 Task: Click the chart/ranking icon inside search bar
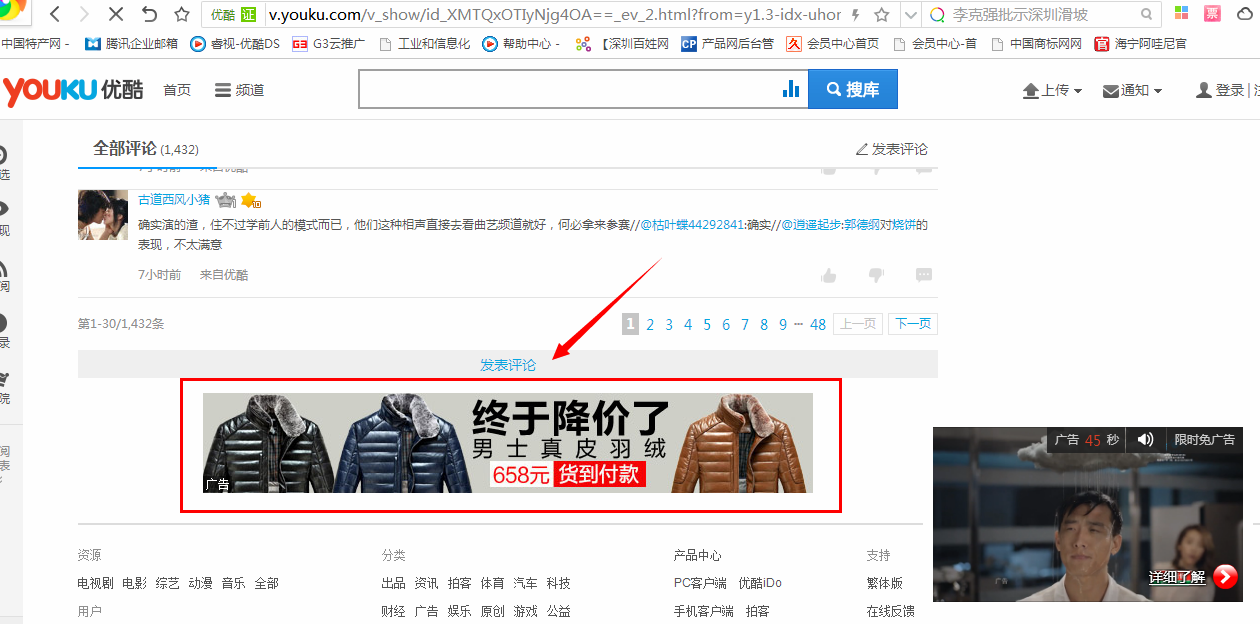(x=791, y=88)
